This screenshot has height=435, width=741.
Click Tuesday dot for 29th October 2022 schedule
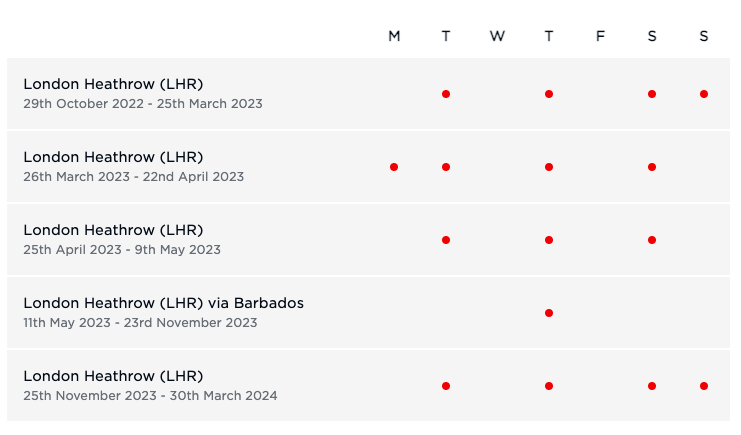click(446, 94)
